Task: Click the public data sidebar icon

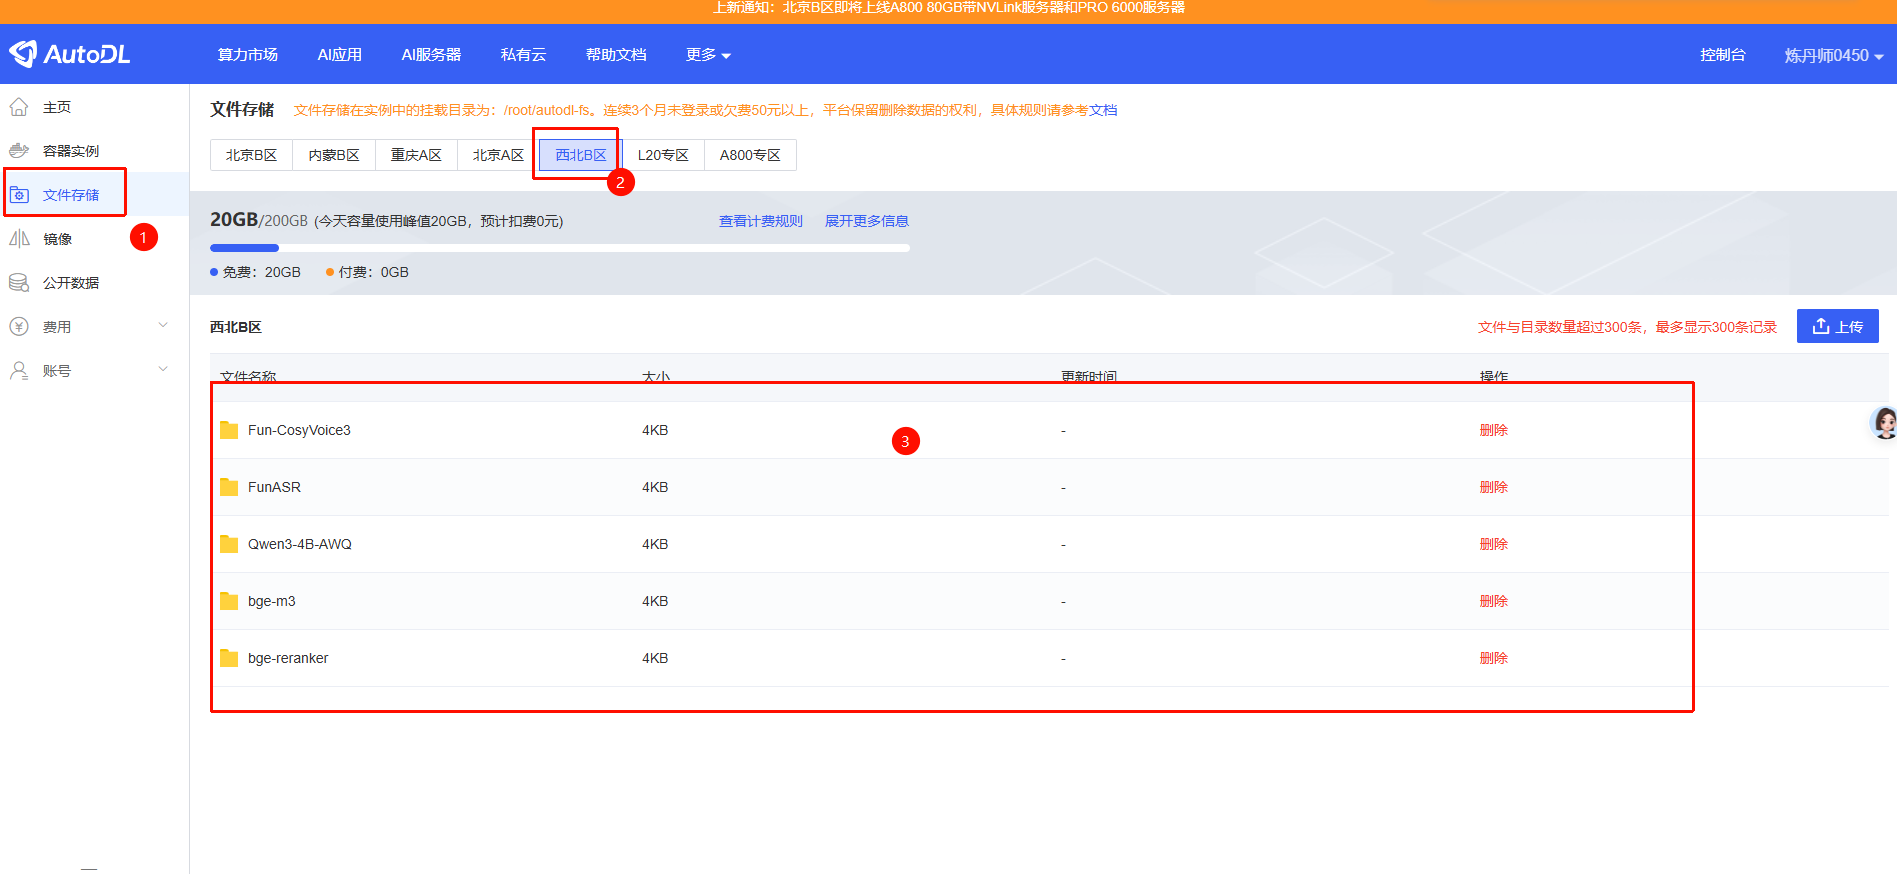Action: [19, 283]
